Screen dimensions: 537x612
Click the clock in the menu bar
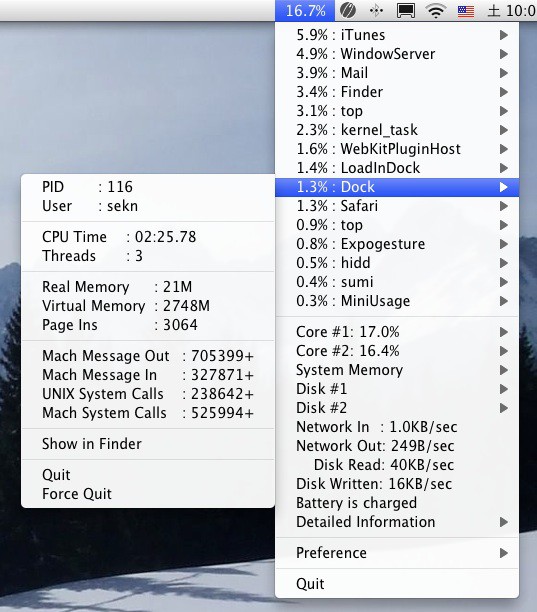[x=512, y=11]
